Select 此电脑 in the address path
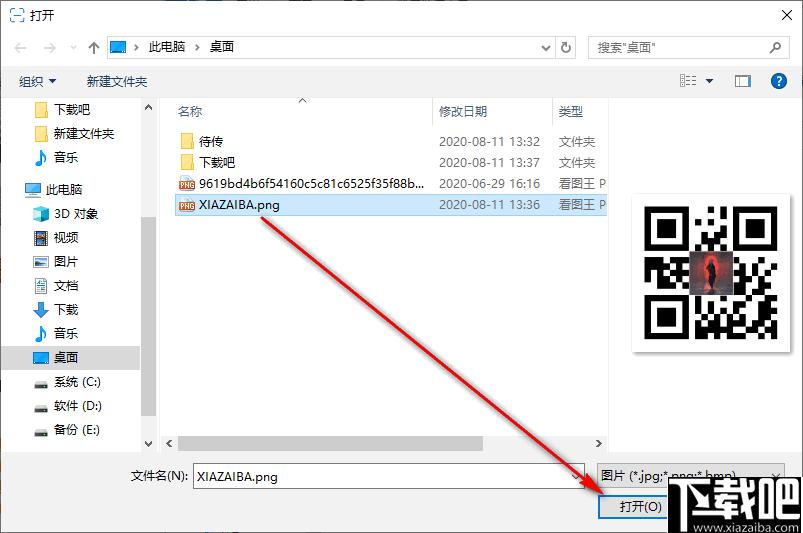Viewport: 803px width, 533px height. click(166, 47)
